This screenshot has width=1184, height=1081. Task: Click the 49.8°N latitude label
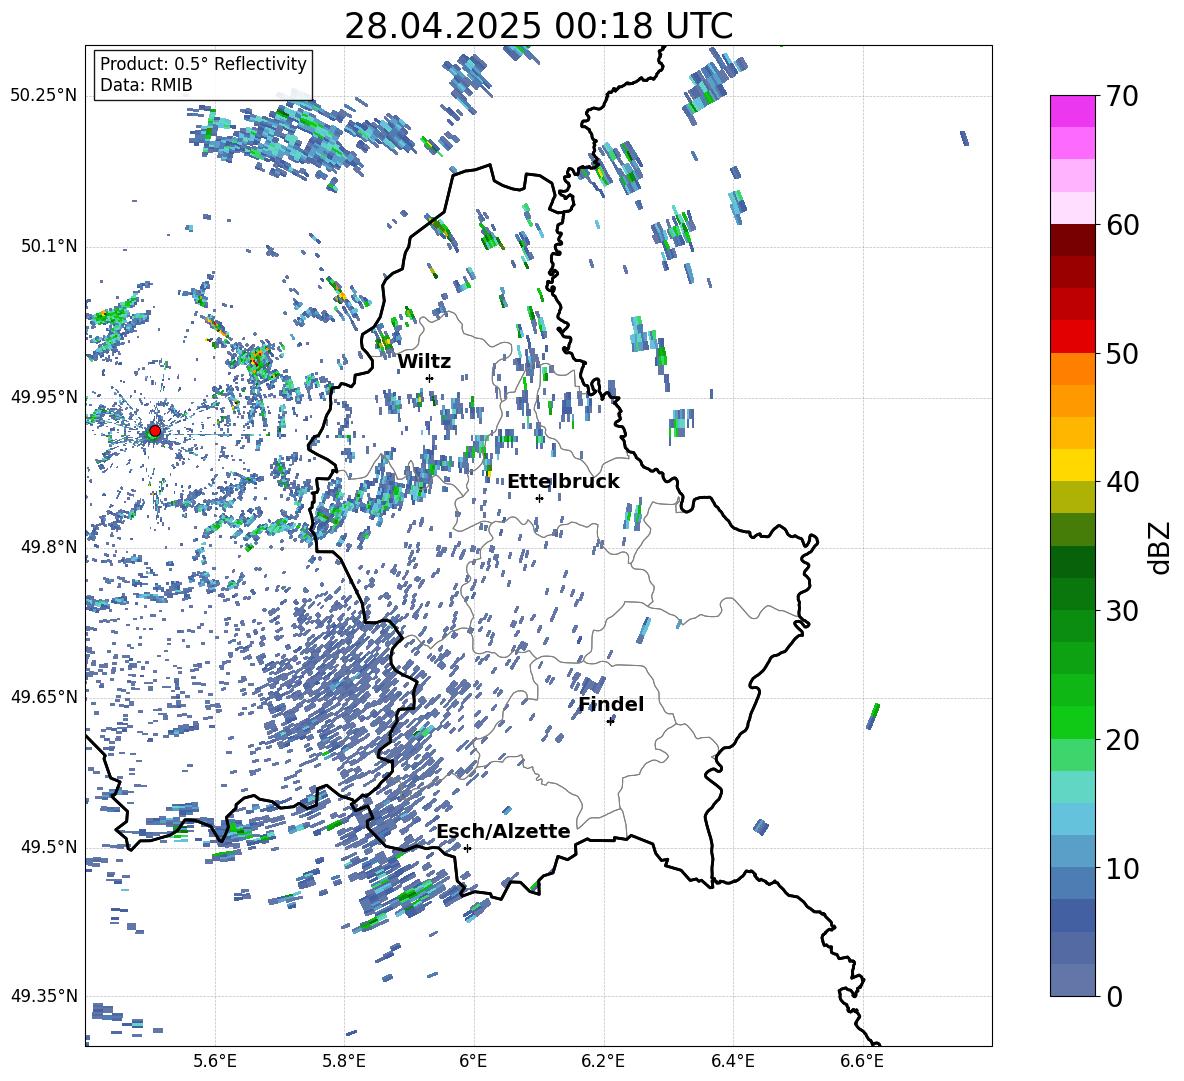pos(49,547)
